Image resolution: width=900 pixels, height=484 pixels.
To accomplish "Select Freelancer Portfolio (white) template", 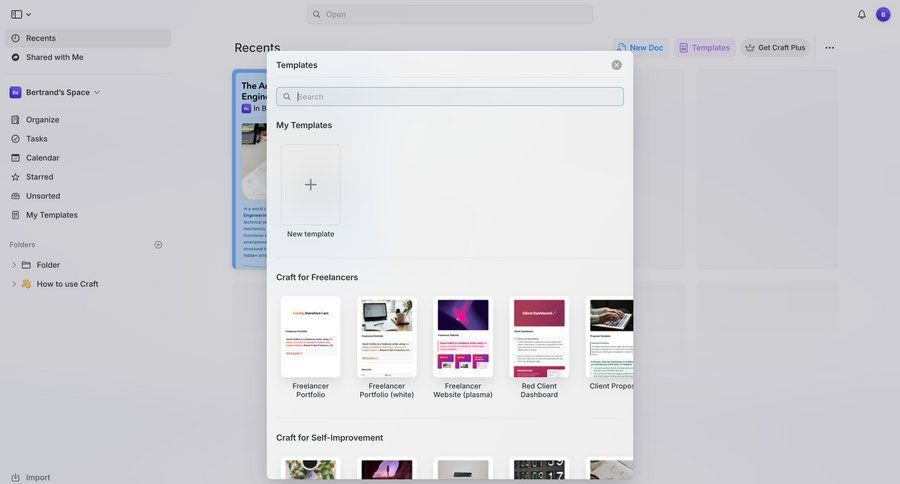I will click(x=387, y=337).
